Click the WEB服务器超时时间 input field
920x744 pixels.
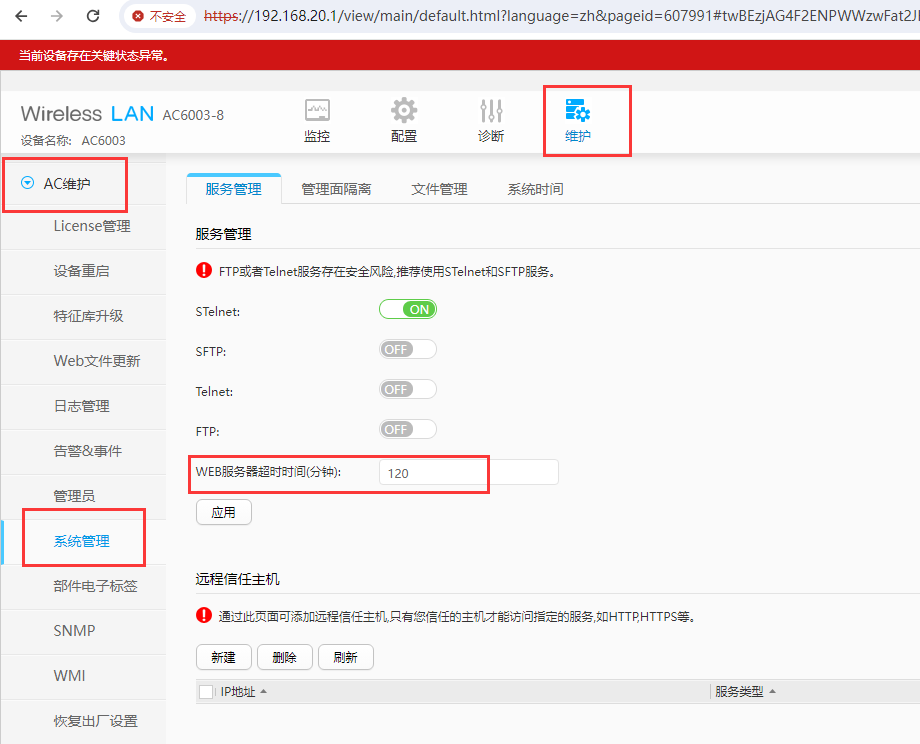coord(469,473)
